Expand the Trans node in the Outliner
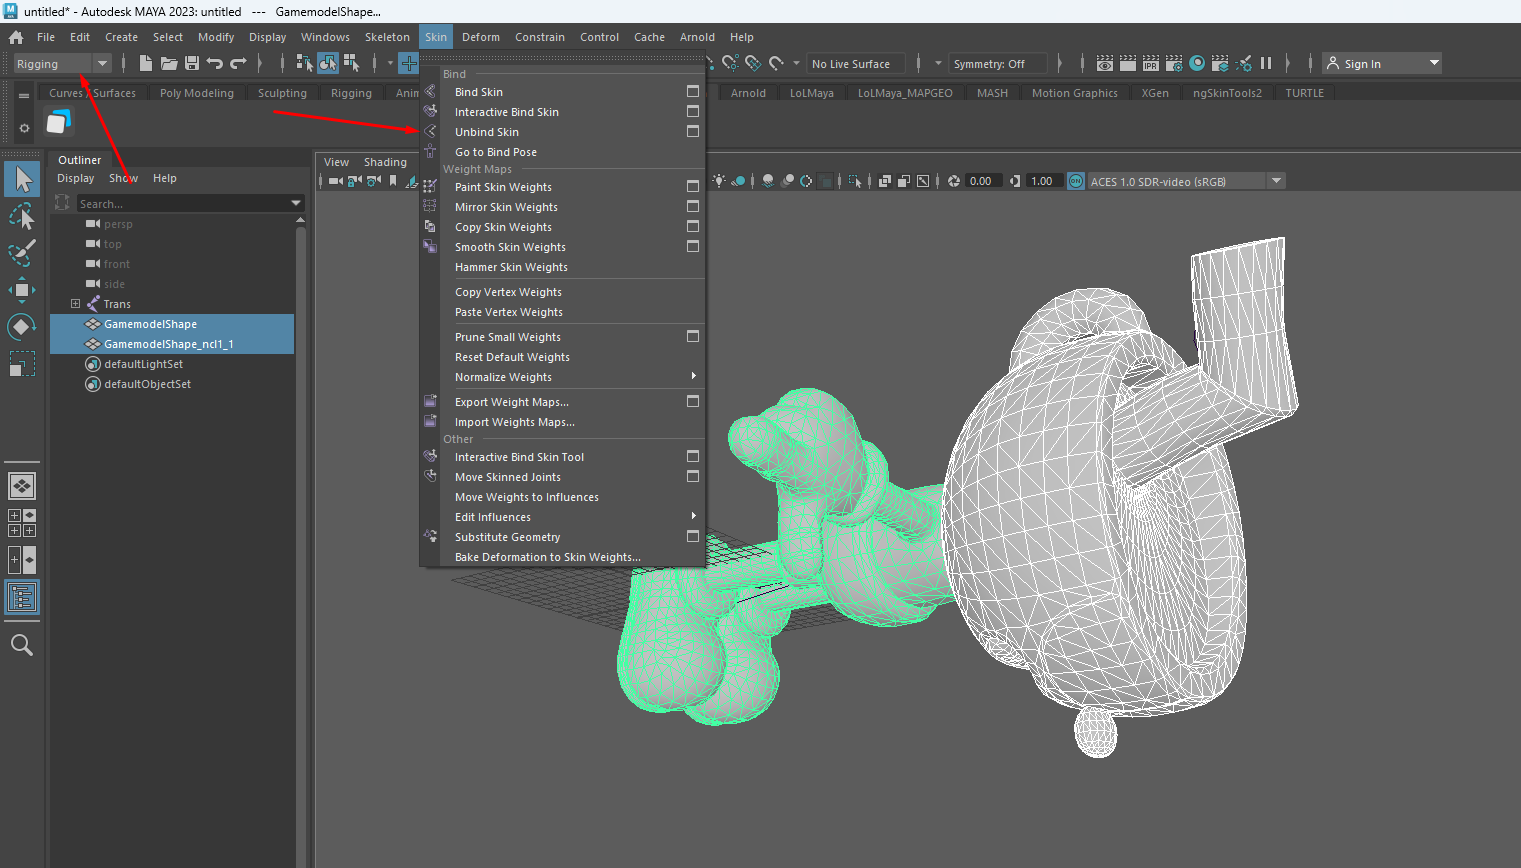 (75, 303)
